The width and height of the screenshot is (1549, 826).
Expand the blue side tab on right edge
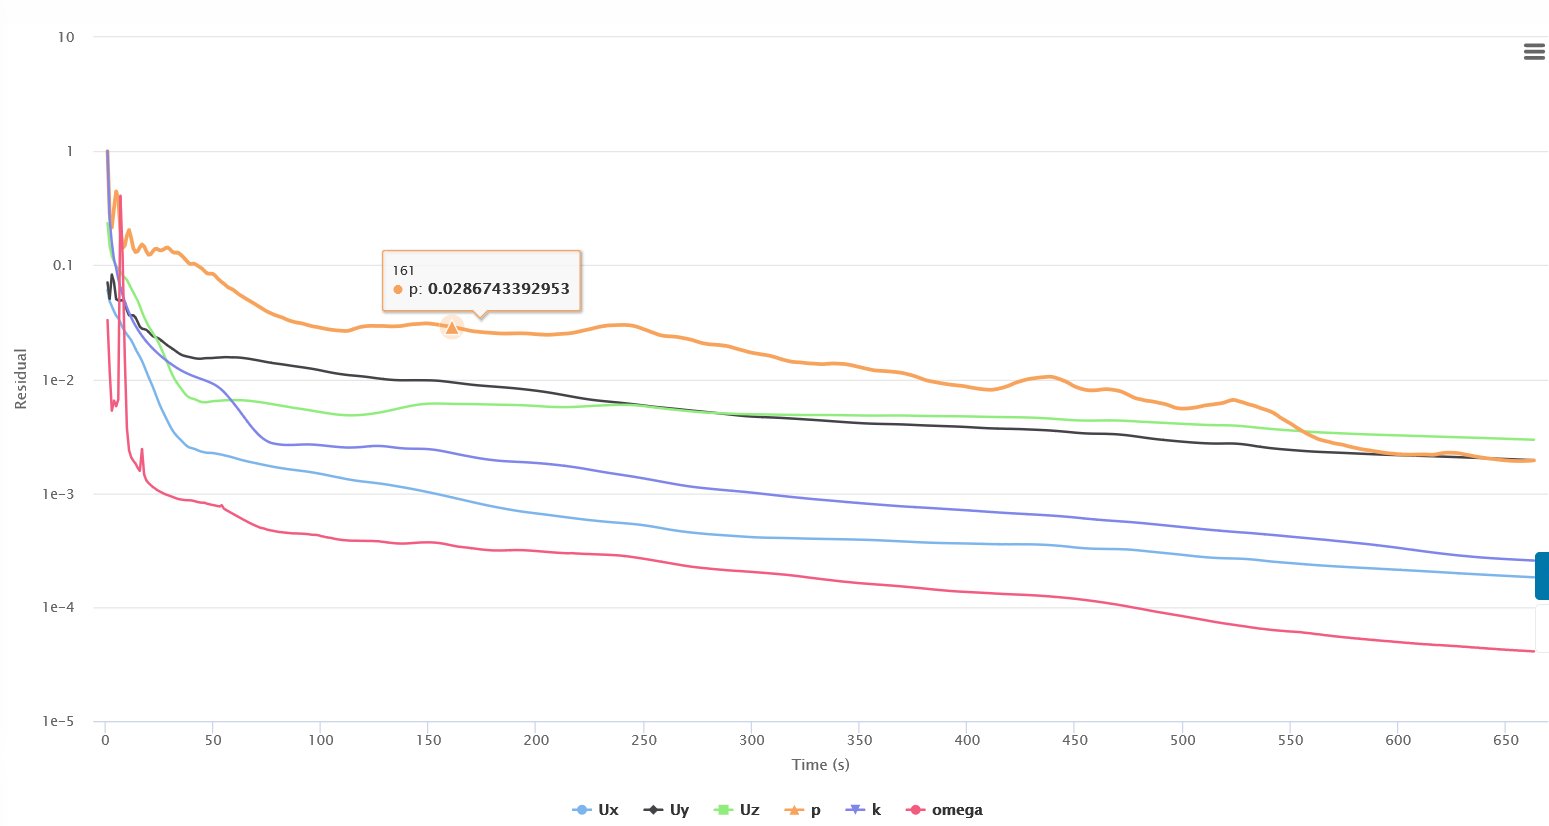[x=1542, y=576]
